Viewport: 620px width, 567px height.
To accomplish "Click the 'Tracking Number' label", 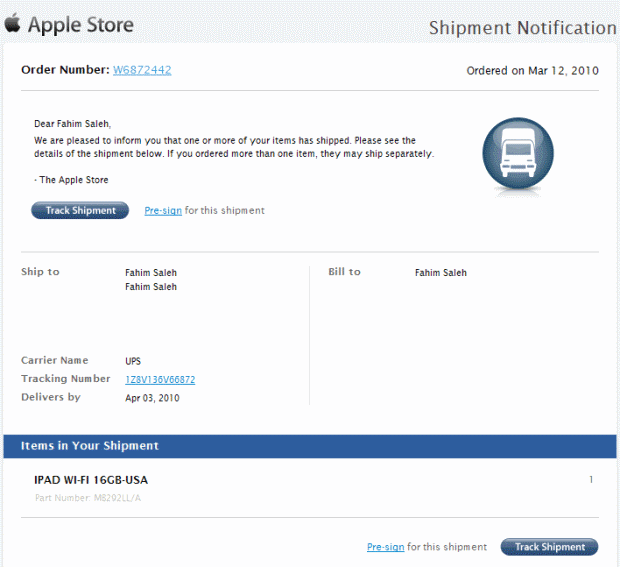I will [66, 379].
